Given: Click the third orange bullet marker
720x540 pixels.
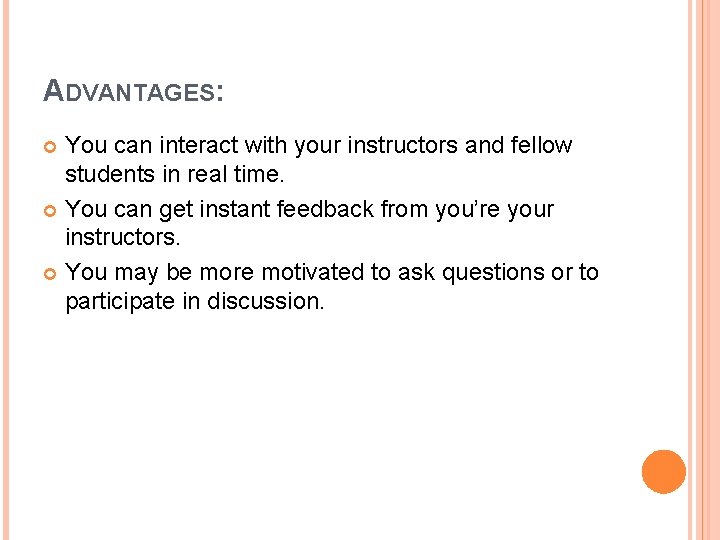Looking at the screenshot, I should [x=50, y=274].
